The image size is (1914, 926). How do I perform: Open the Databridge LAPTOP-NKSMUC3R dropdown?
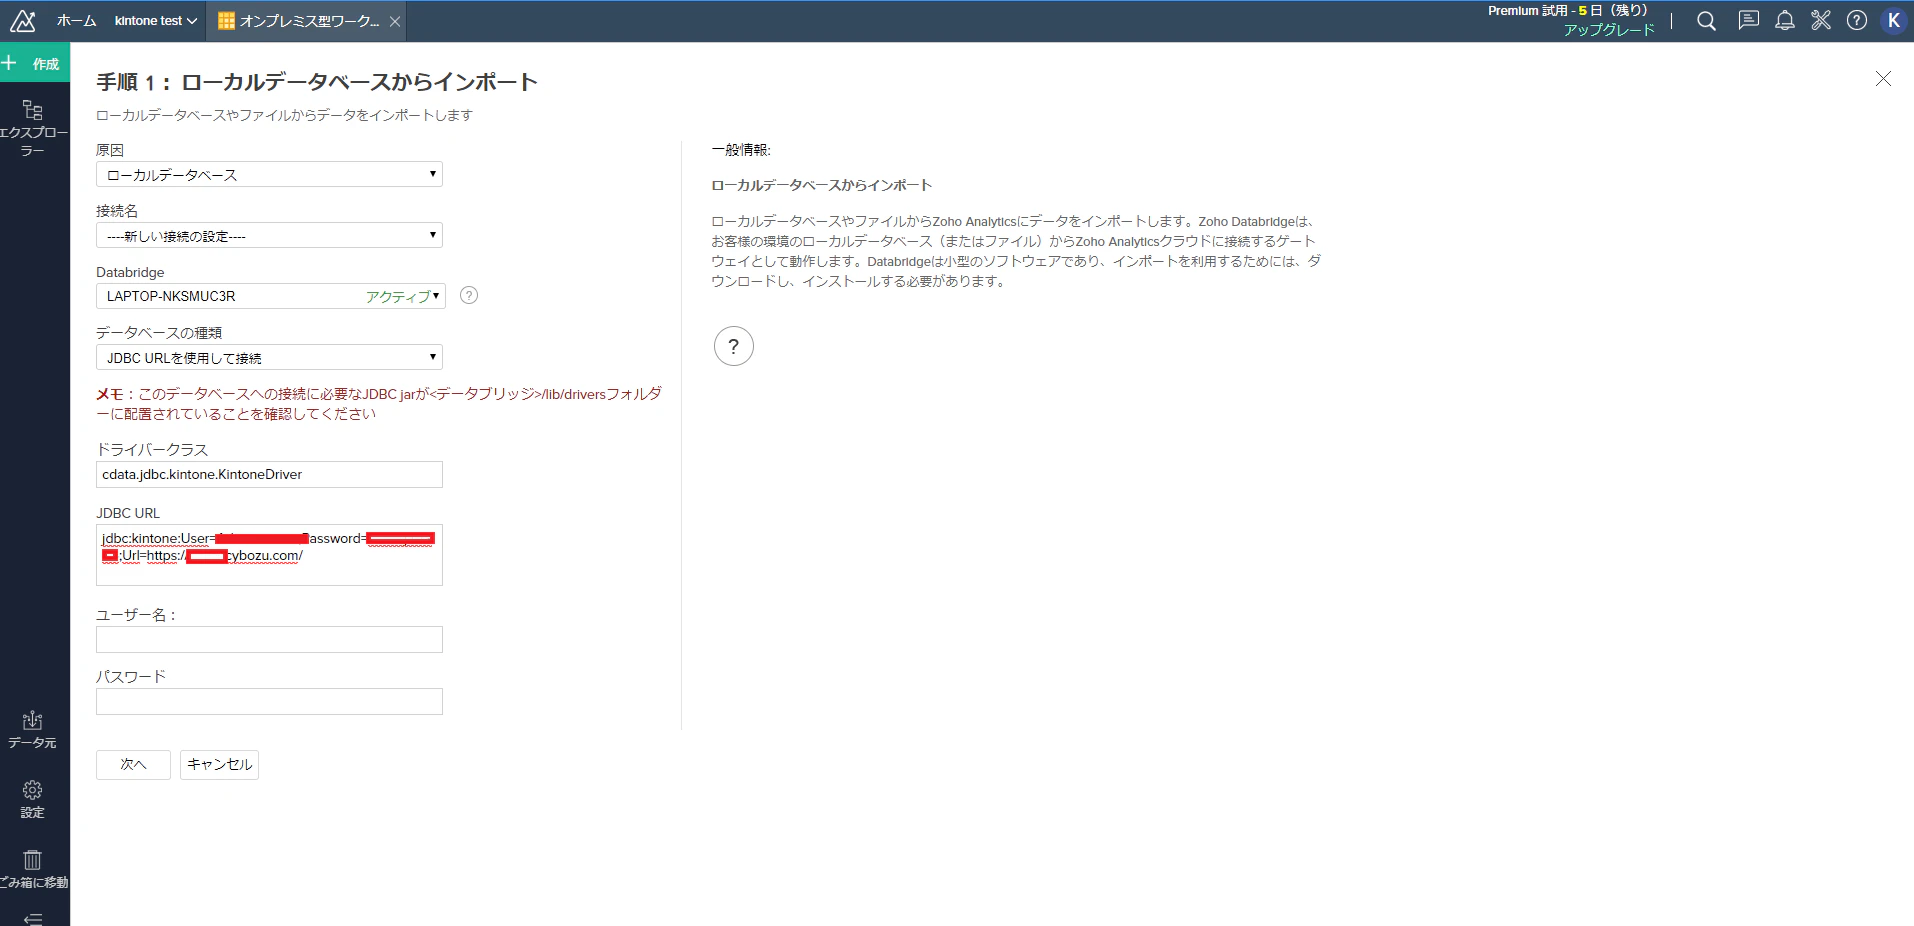pos(270,296)
